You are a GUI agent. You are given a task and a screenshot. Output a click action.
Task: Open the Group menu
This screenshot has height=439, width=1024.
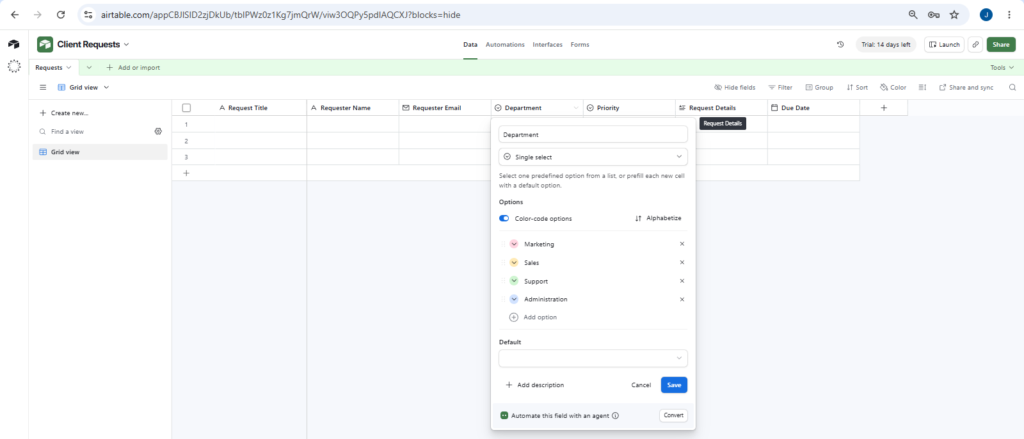820,87
